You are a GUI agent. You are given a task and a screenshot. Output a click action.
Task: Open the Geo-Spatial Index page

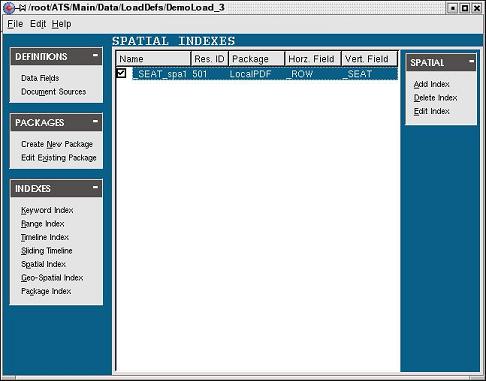[52, 278]
